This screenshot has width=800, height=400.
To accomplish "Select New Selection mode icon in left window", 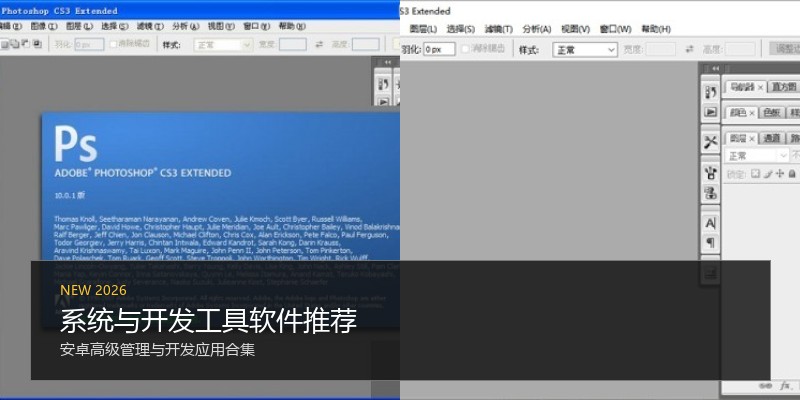I will [4, 44].
